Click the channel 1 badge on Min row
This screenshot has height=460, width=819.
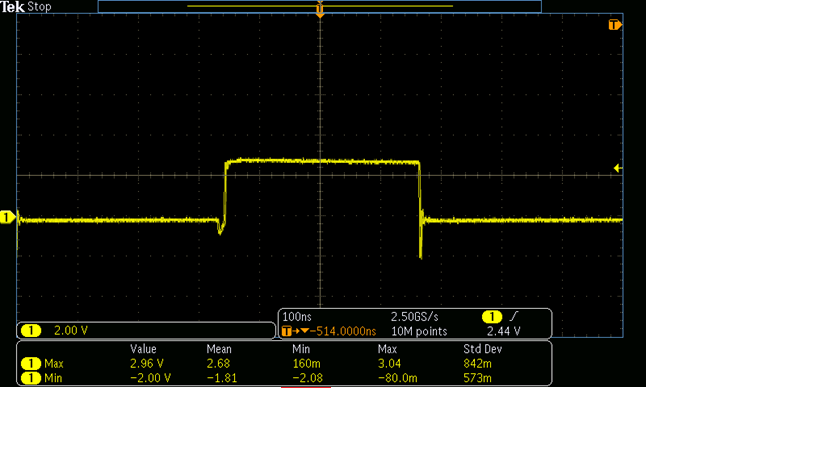[31, 378]
